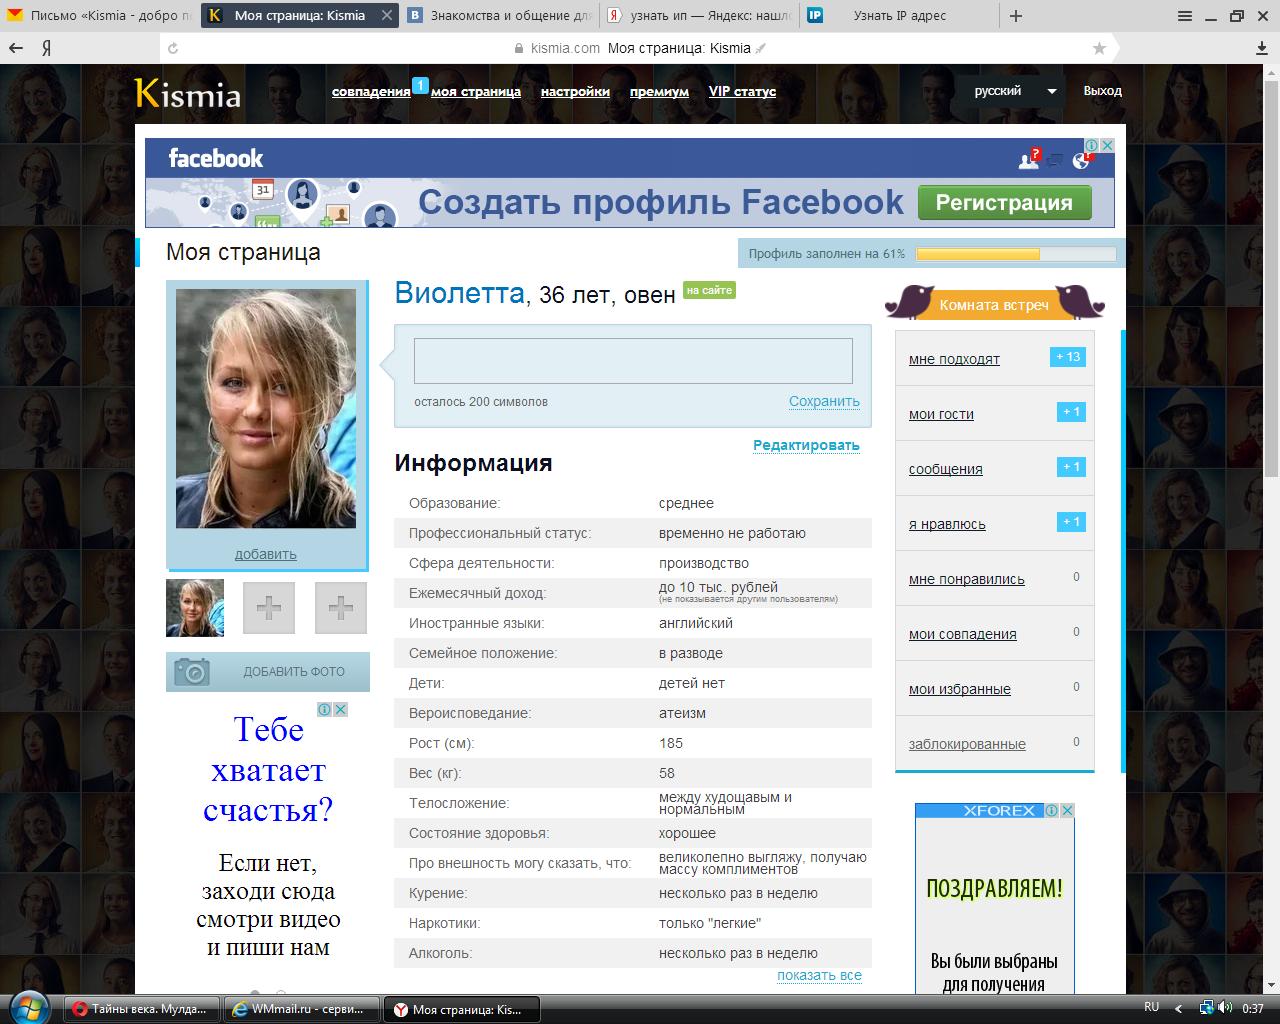This screenshot has width=1280, height=1024.
Task: Click the добавить link under photo
Action: [x=266, y=554]
